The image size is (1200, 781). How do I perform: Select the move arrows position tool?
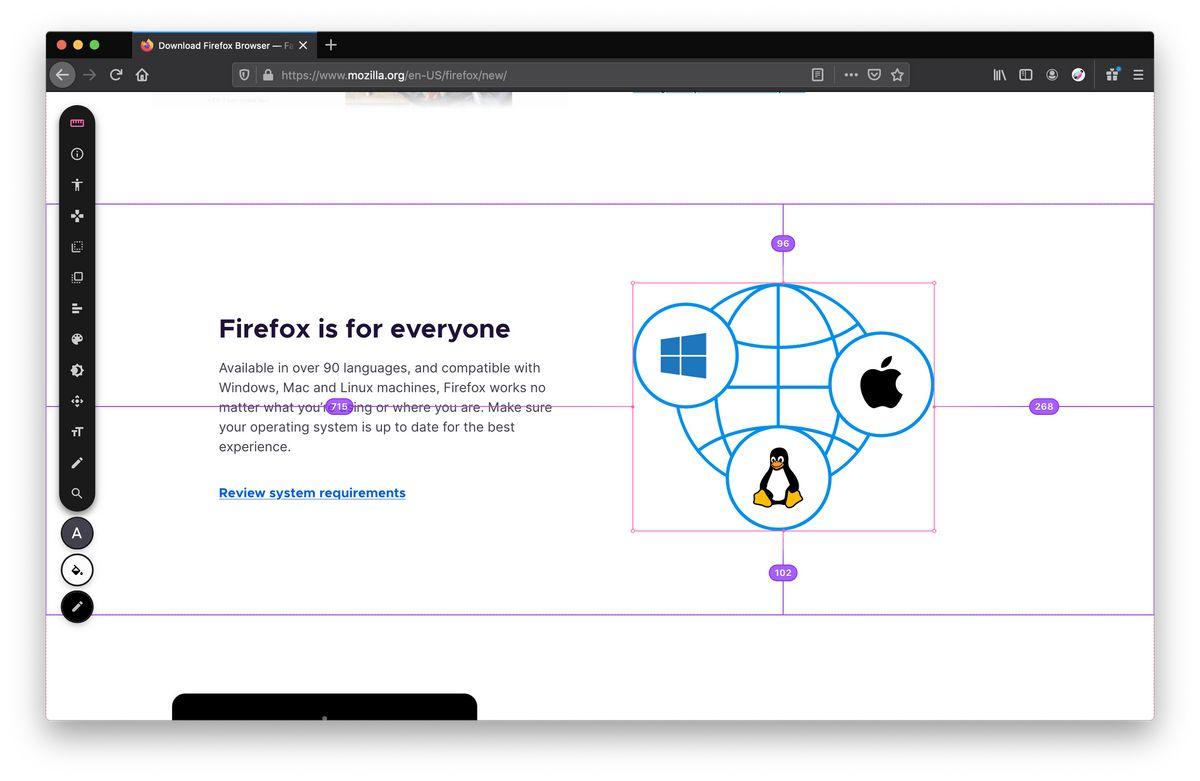(77, 401)
